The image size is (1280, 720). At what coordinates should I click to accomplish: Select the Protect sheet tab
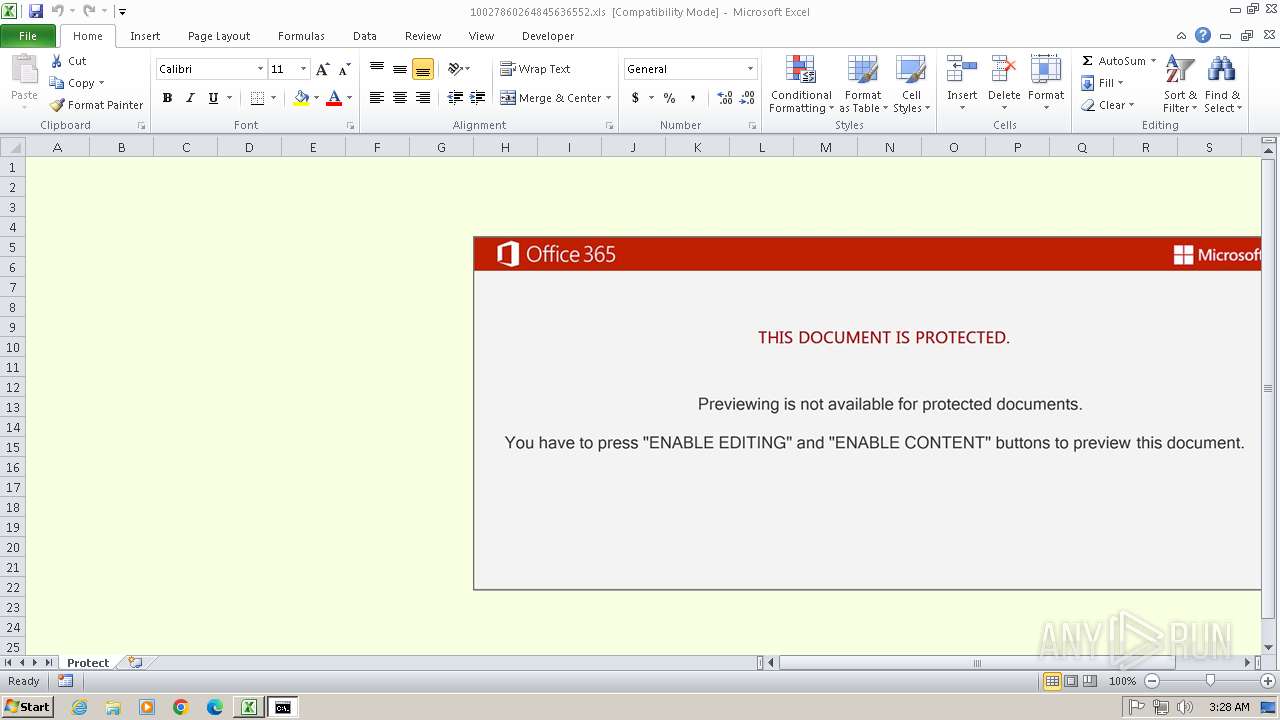click(x=88, y=663)
